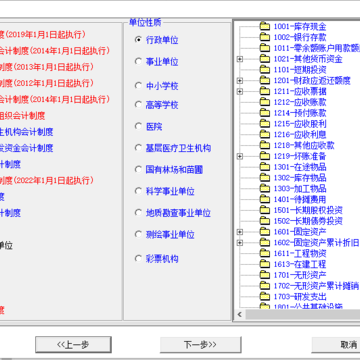Expand the 1601-固定资产 tree node

tap(240, 232)
